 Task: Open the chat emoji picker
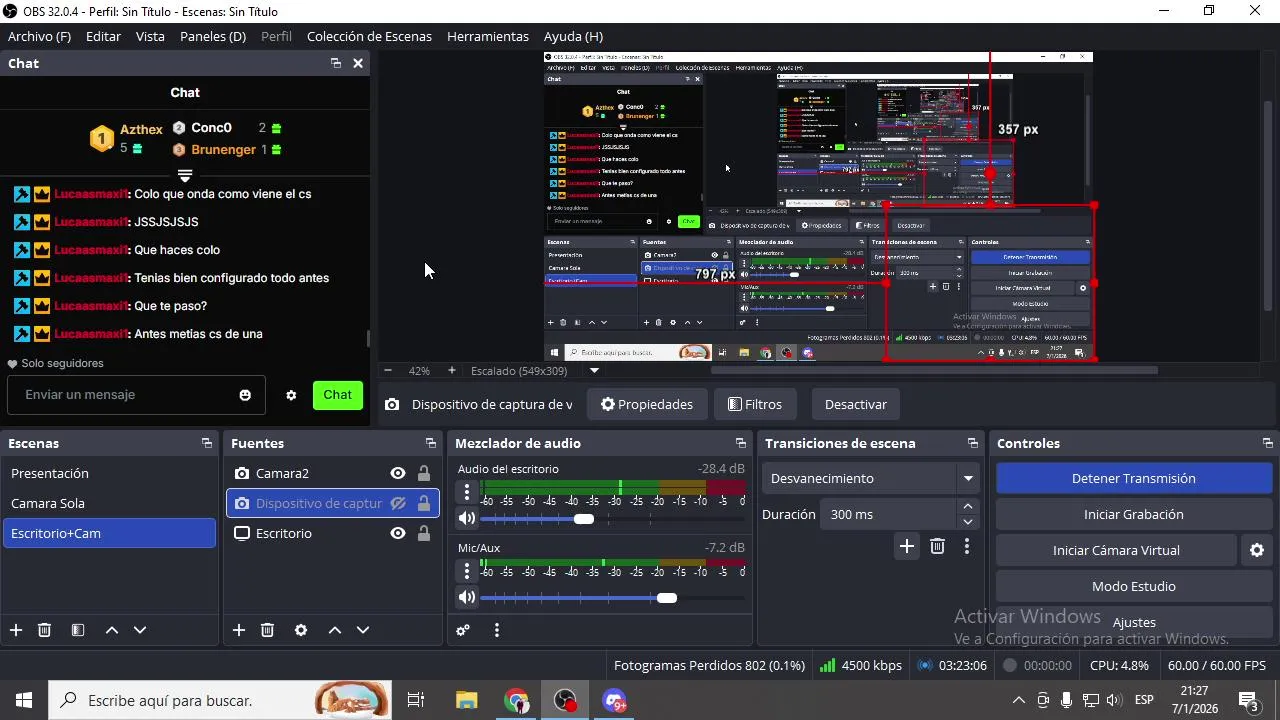(245, 395)
